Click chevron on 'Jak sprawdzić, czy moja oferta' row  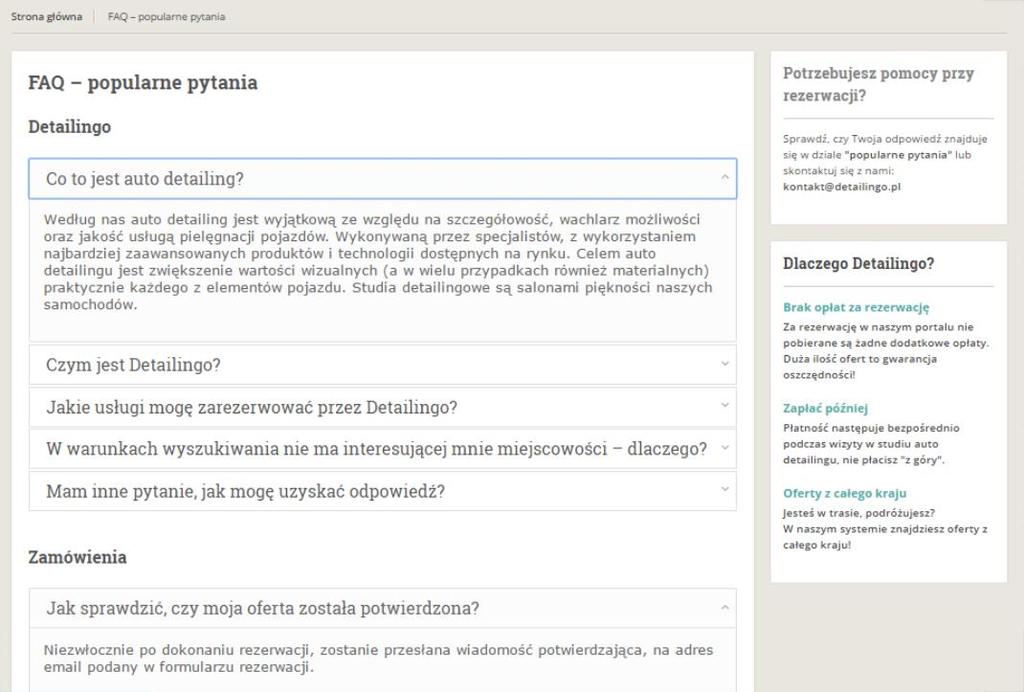click(x=724, y=607)
